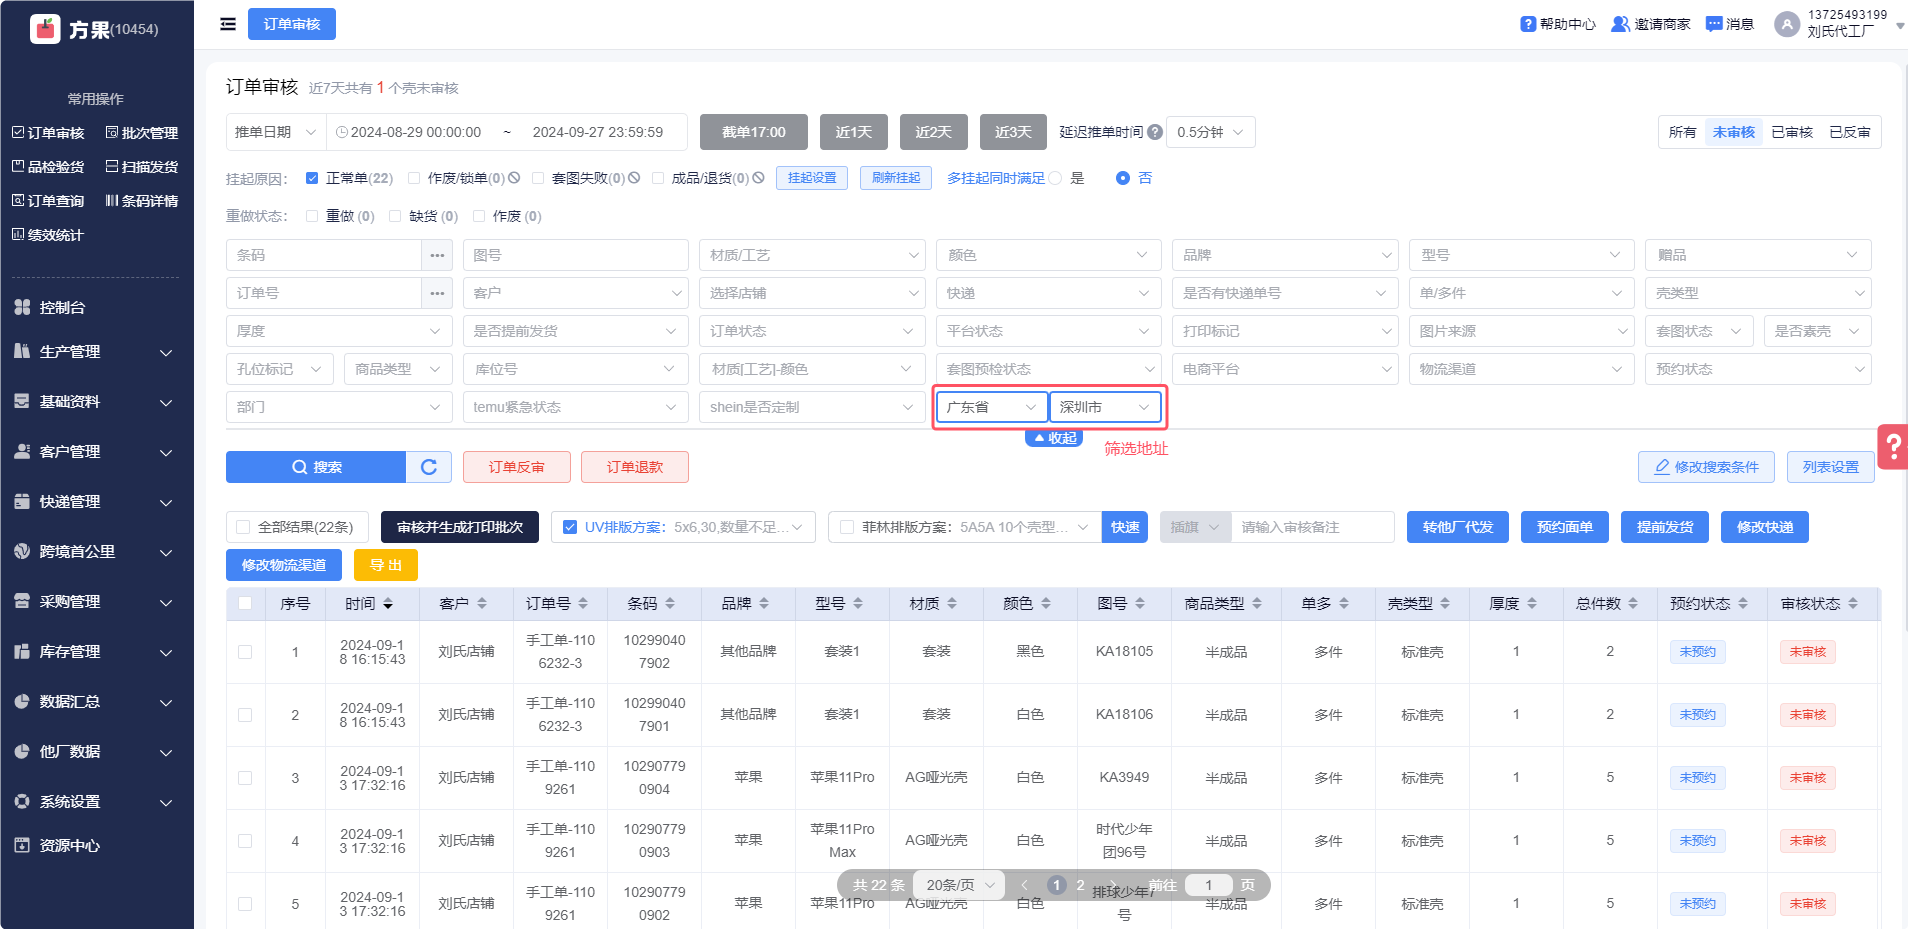The width and height of the screenshot is (1908, 929).
Task: Click the audit remark input field
Action: click(1313, 527)
